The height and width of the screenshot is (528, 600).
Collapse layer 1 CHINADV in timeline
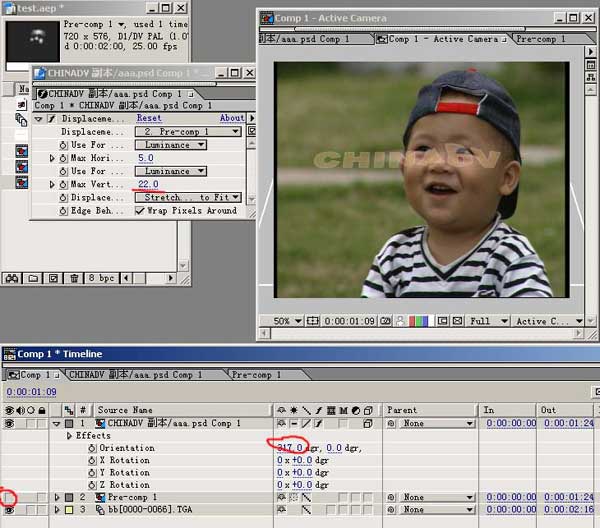pos(57,424)
